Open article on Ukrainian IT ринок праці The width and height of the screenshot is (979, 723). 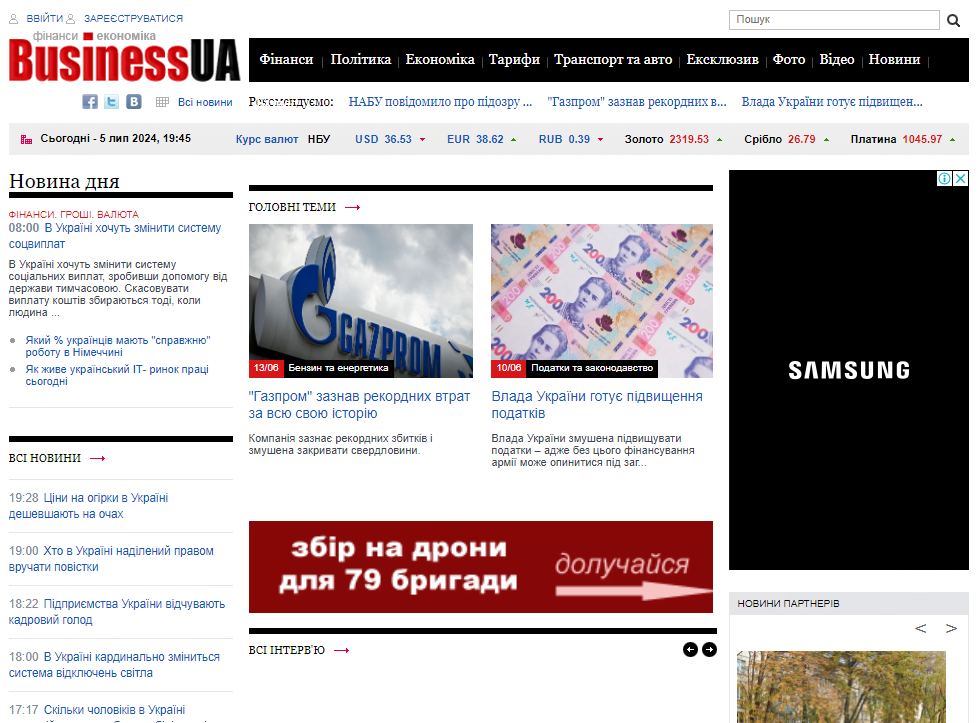coord(117,375)
